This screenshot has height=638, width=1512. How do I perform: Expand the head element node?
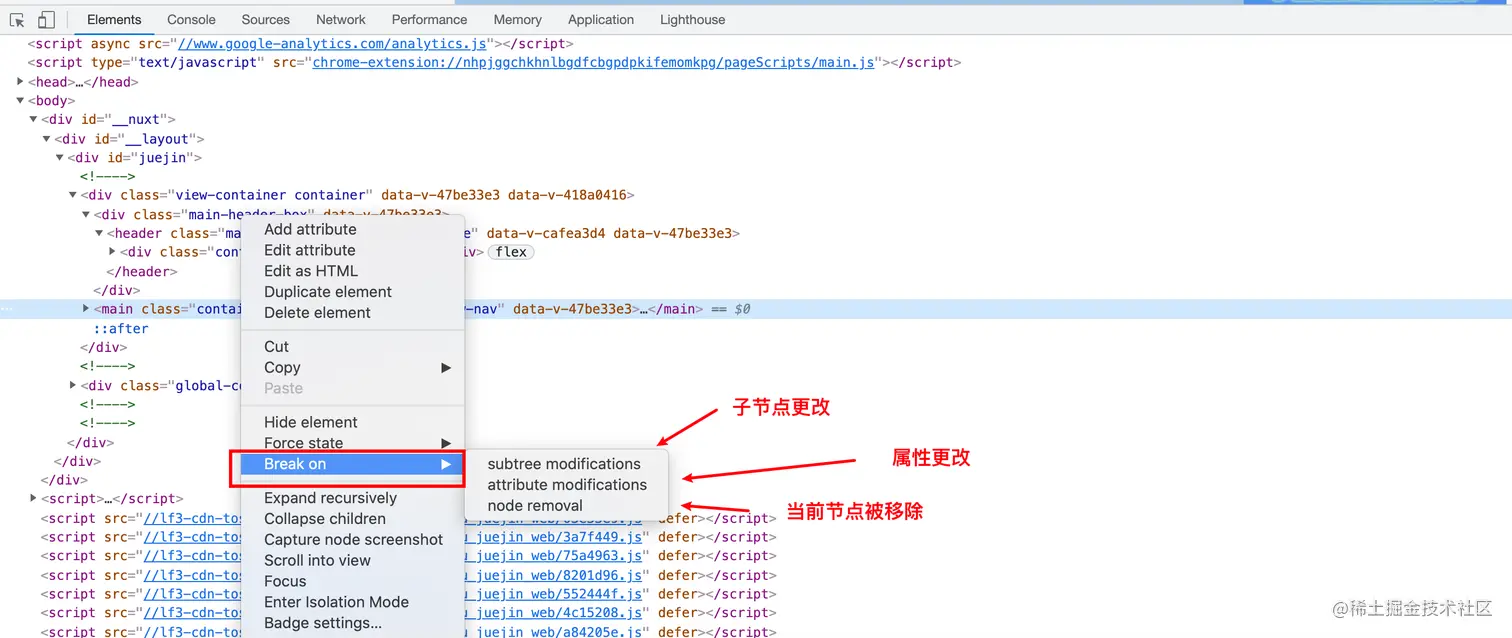pyautogui.click(x=21, y=82)
